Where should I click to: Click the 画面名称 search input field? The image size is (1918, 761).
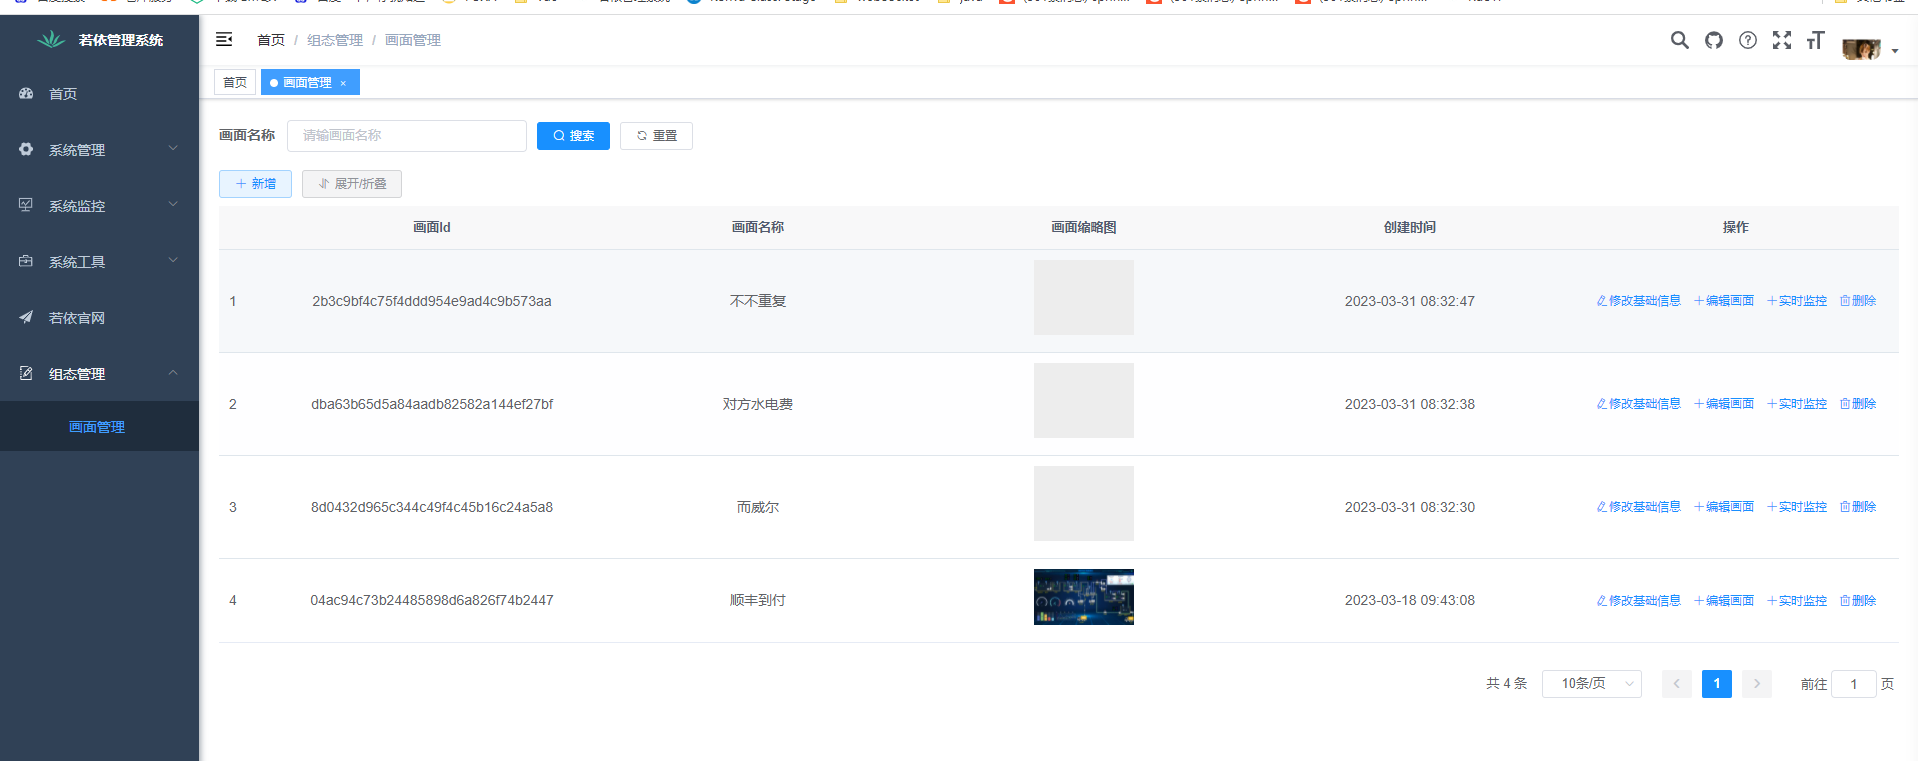pos(407,136)
